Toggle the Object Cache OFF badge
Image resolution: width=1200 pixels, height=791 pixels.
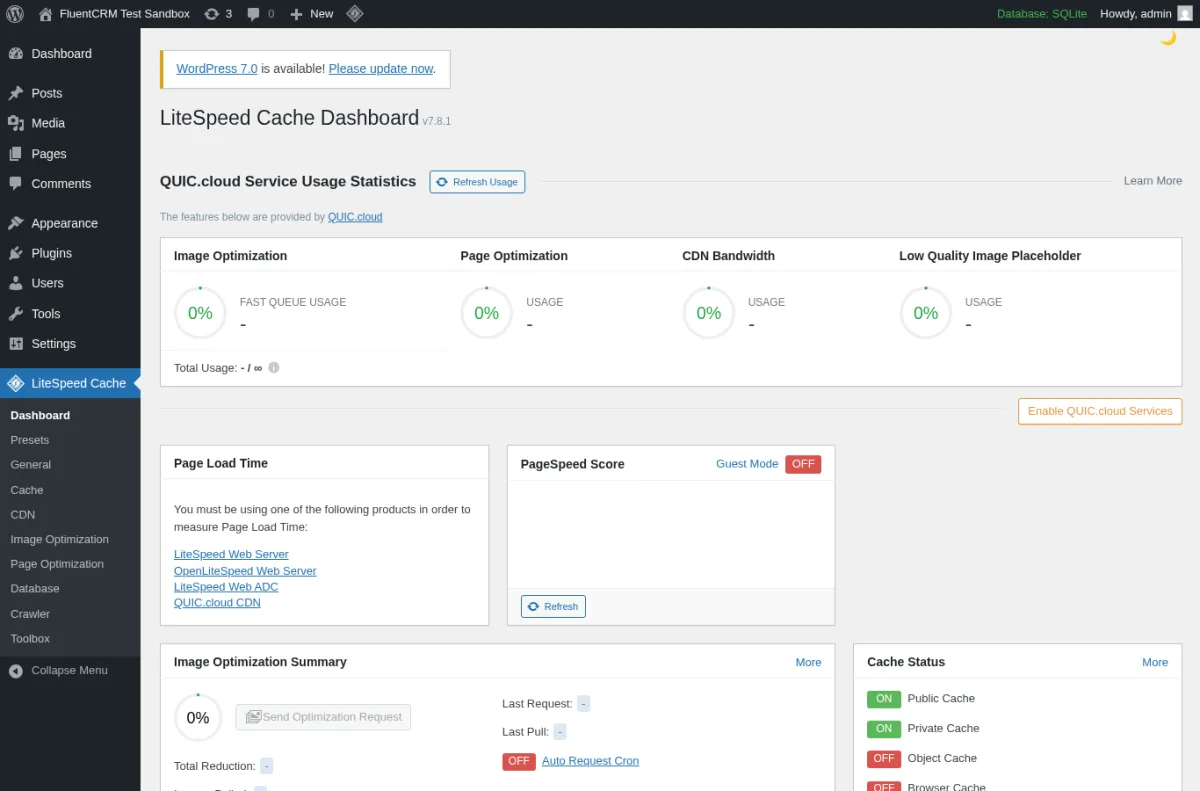[884, 758]
